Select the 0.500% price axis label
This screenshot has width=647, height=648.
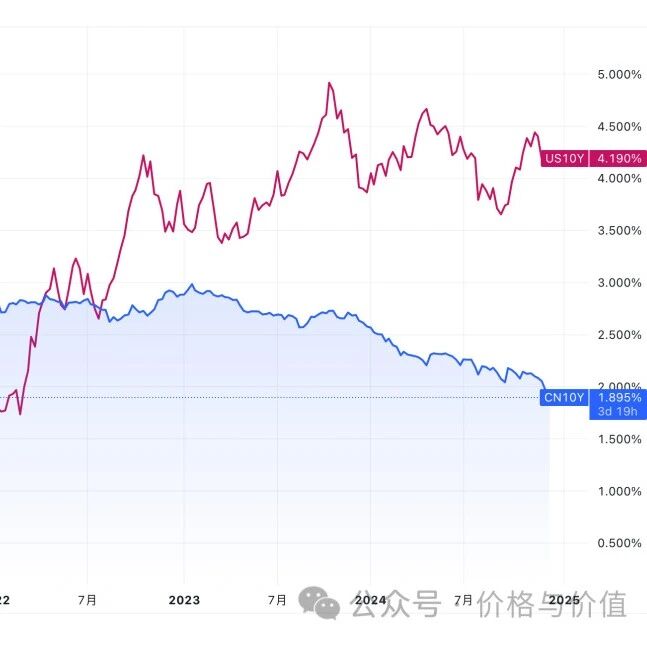coord(617,543)
